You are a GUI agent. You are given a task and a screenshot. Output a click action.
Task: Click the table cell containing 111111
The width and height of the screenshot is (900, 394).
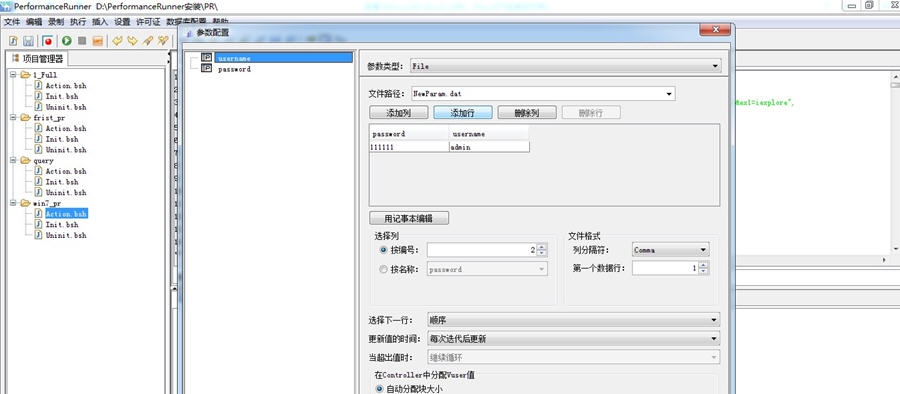[x=409, y=147]
